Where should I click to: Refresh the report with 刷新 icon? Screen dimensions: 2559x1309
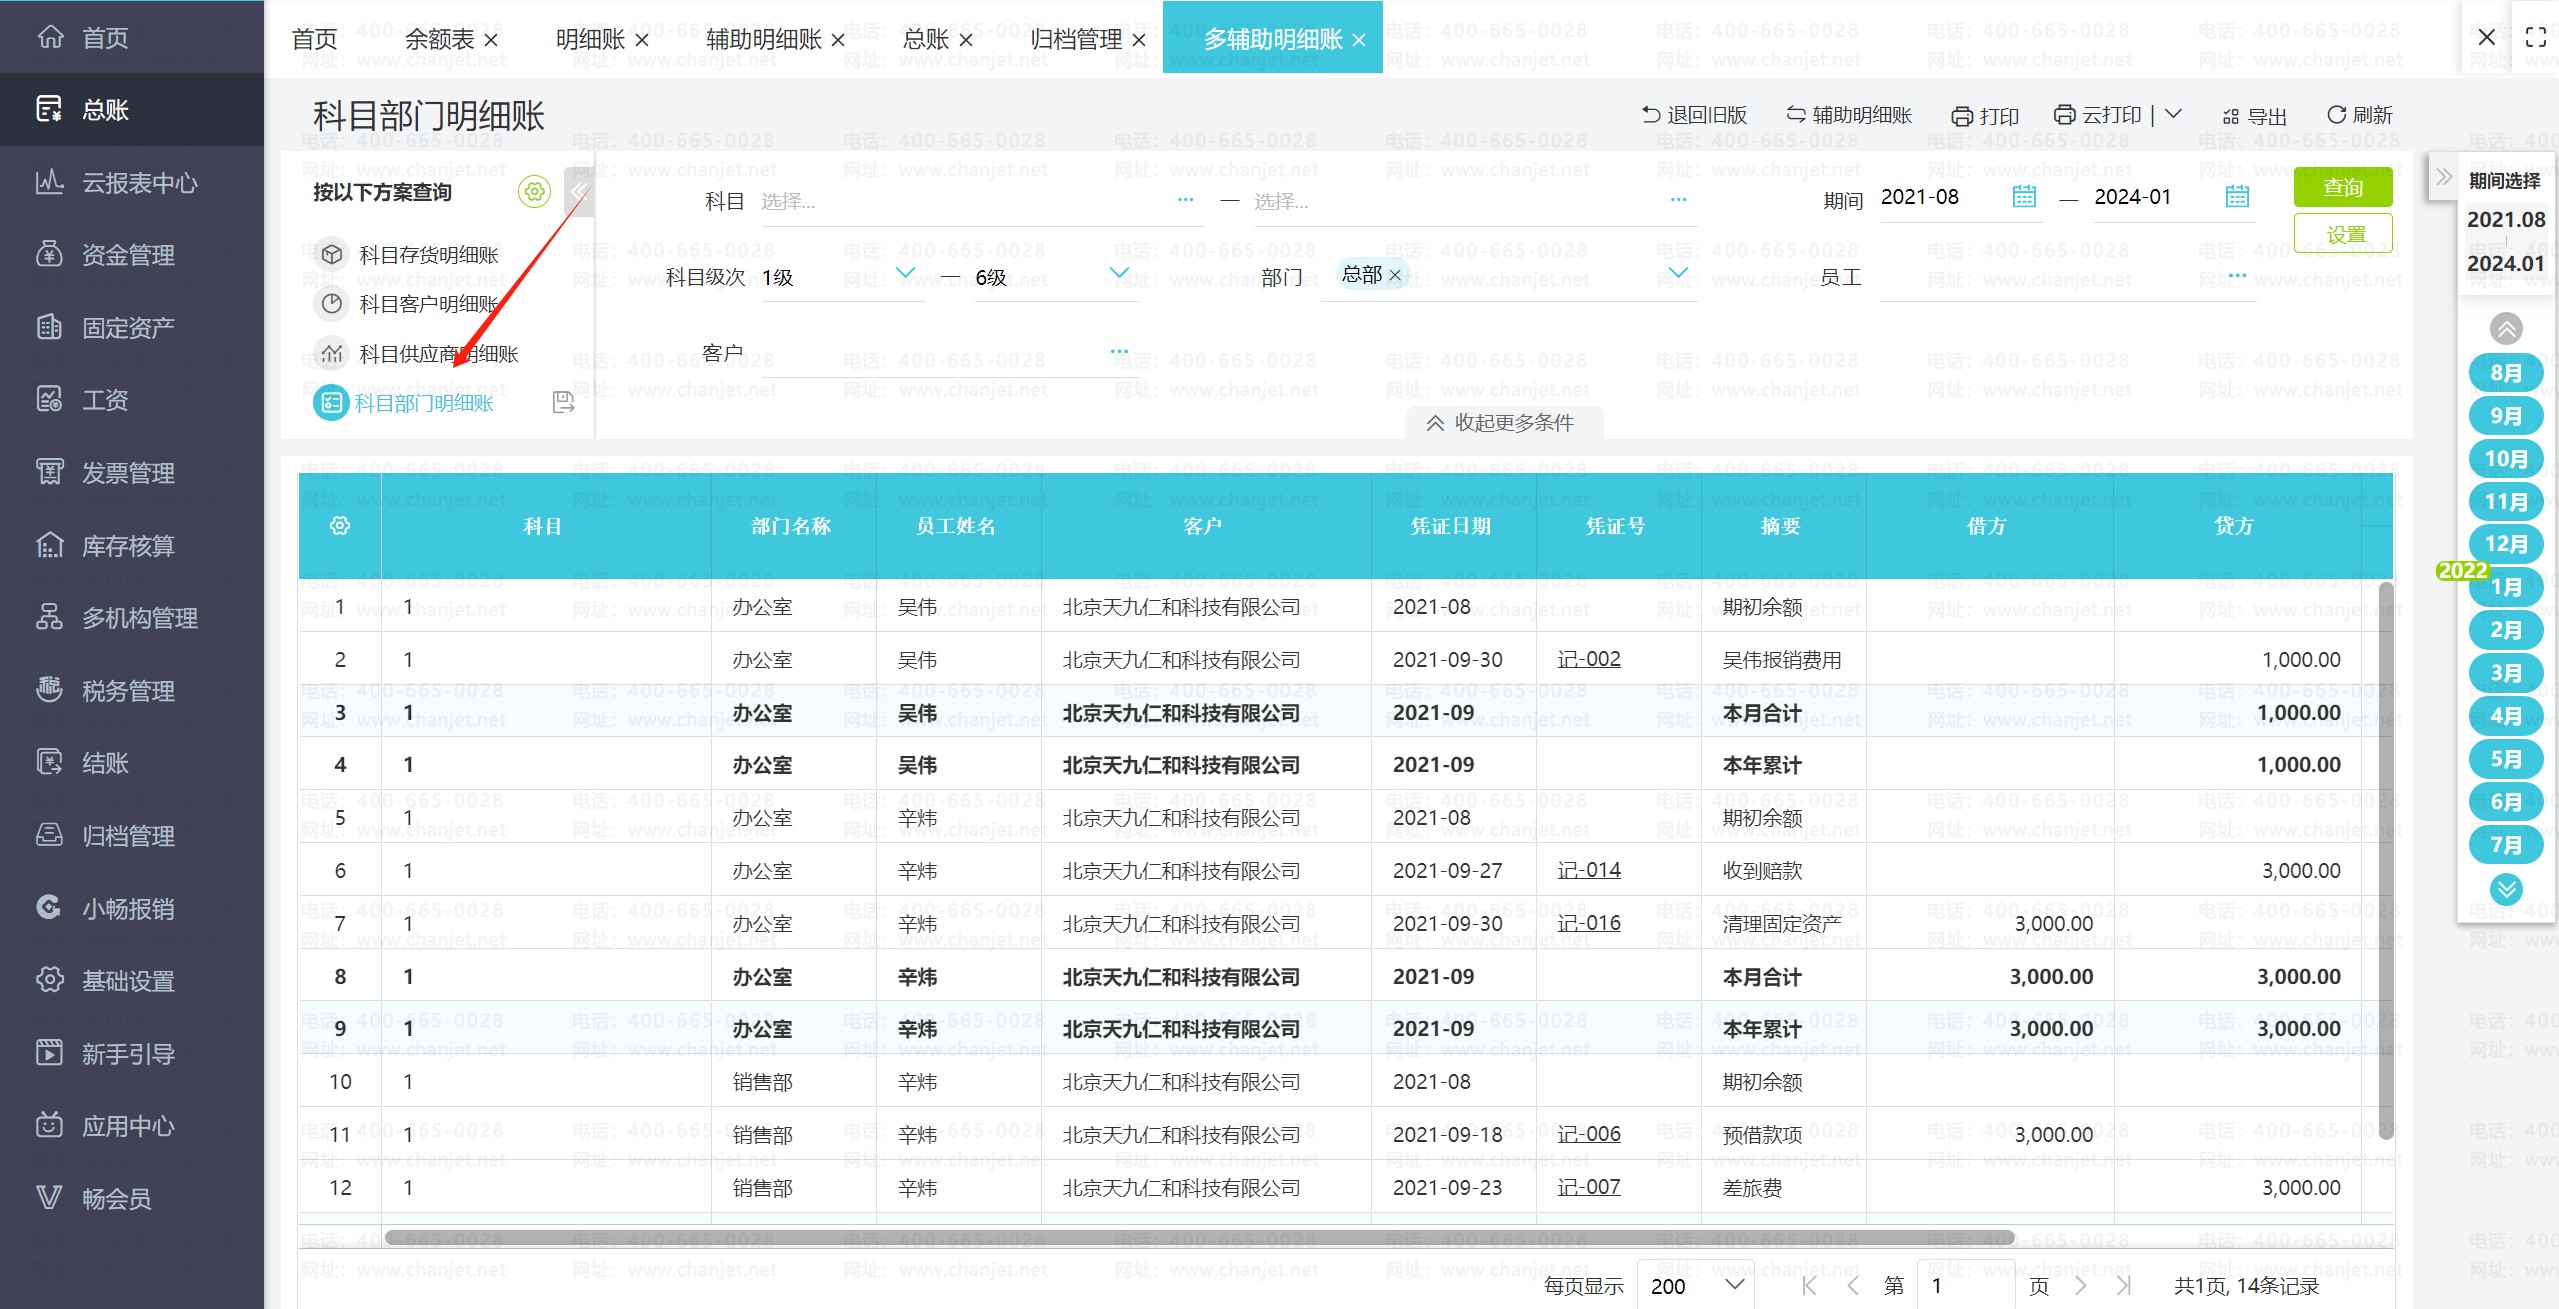coord(2337,115)
